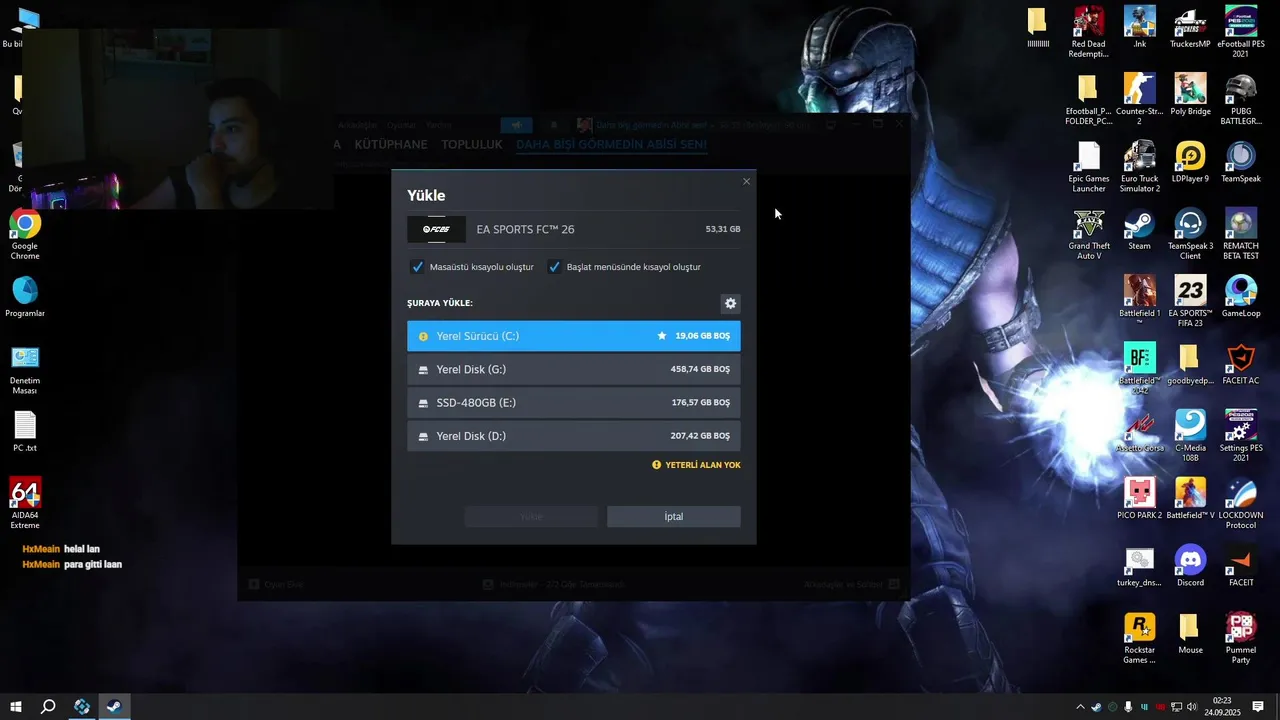This screenshot has height=720, width=1280.
Task: Open Battlefield V desktop shortcut
Action: pyautogui.click(x=1190, y=498)
